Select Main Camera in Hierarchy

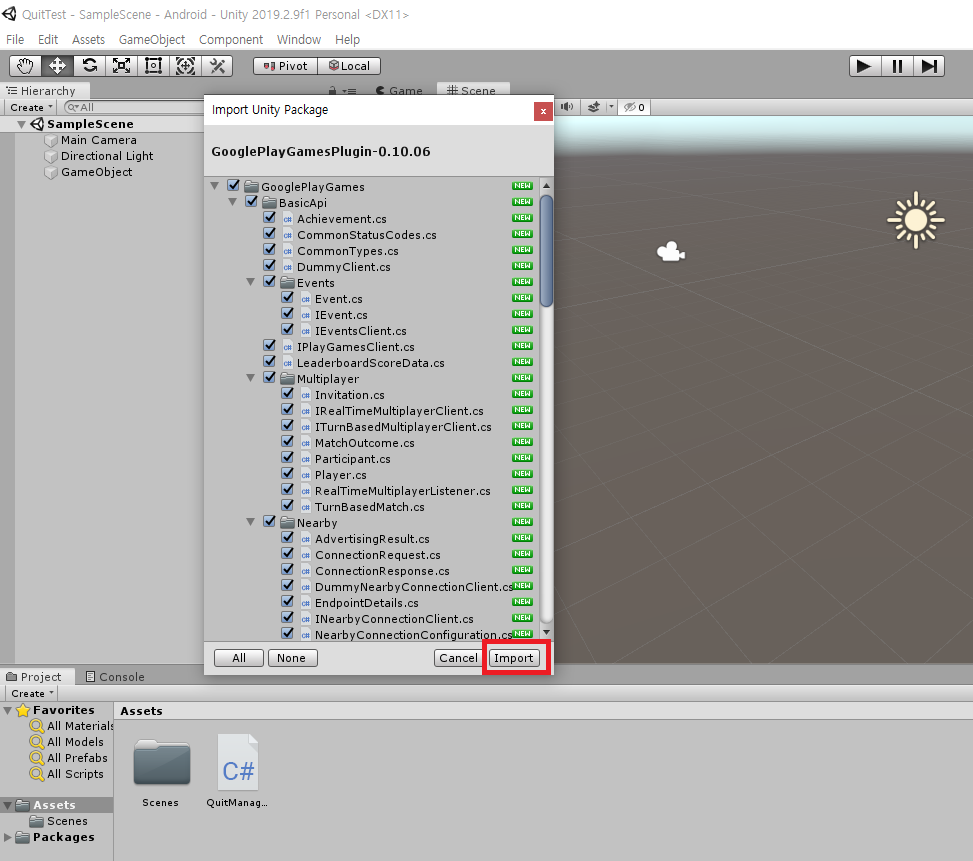[x=99, y=140]
